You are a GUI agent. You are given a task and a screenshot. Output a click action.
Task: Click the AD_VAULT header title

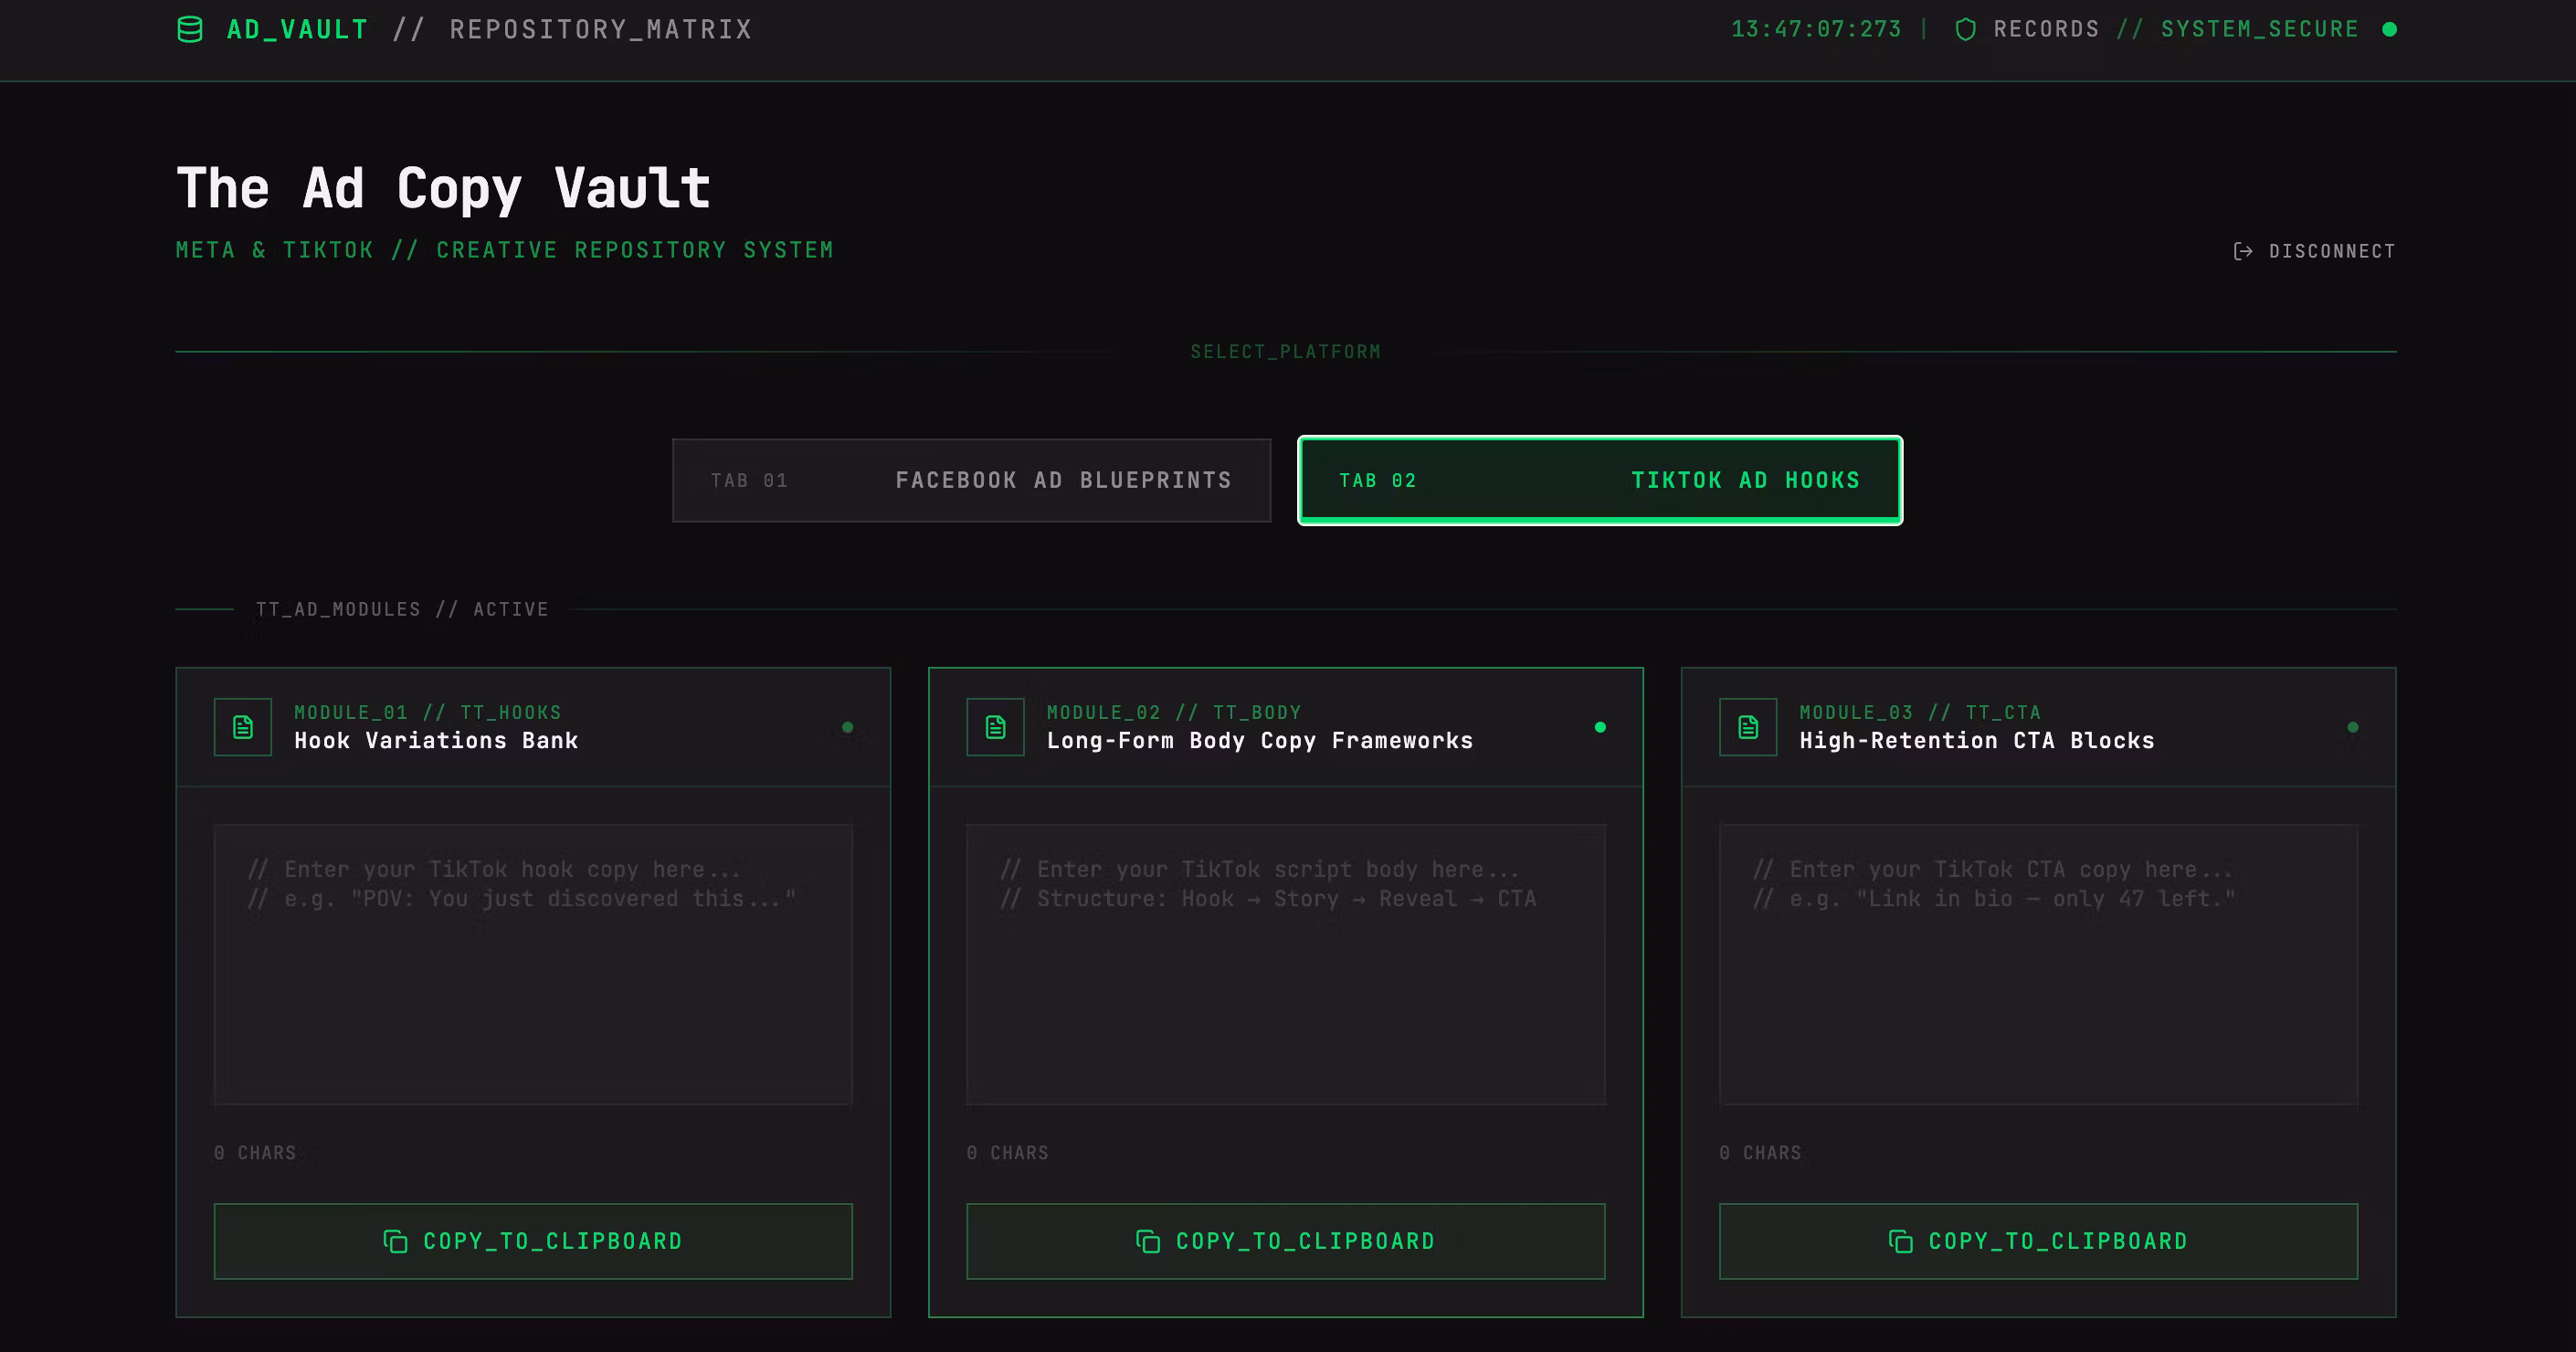coord(297,30)
